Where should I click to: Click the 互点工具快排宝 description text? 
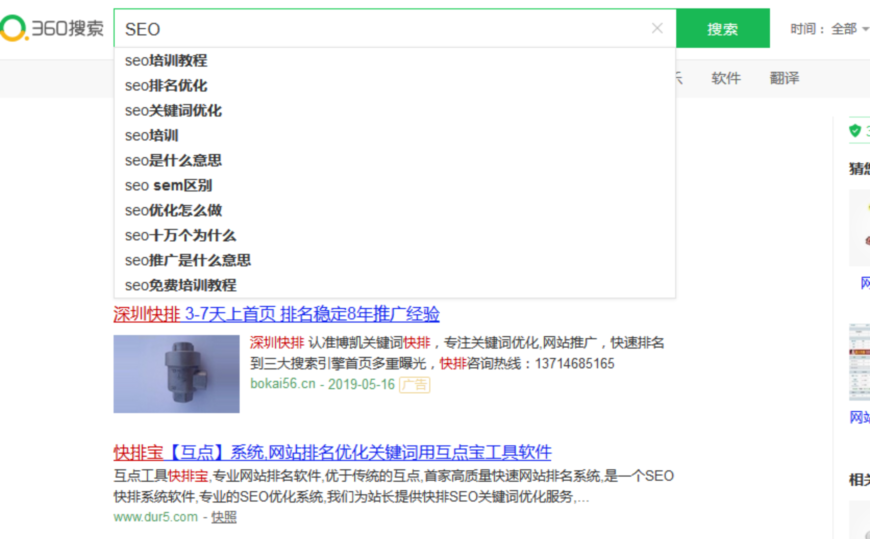pos(393,486)
